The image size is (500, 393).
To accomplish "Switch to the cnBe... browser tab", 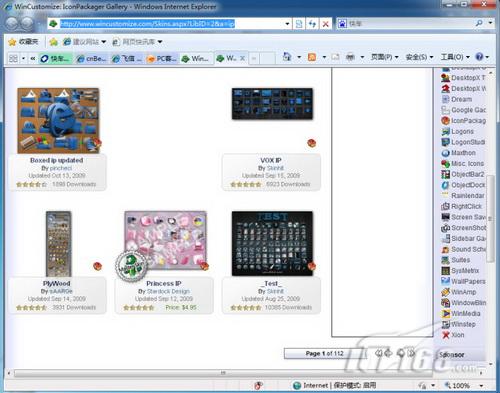I will tap(92, 59).
